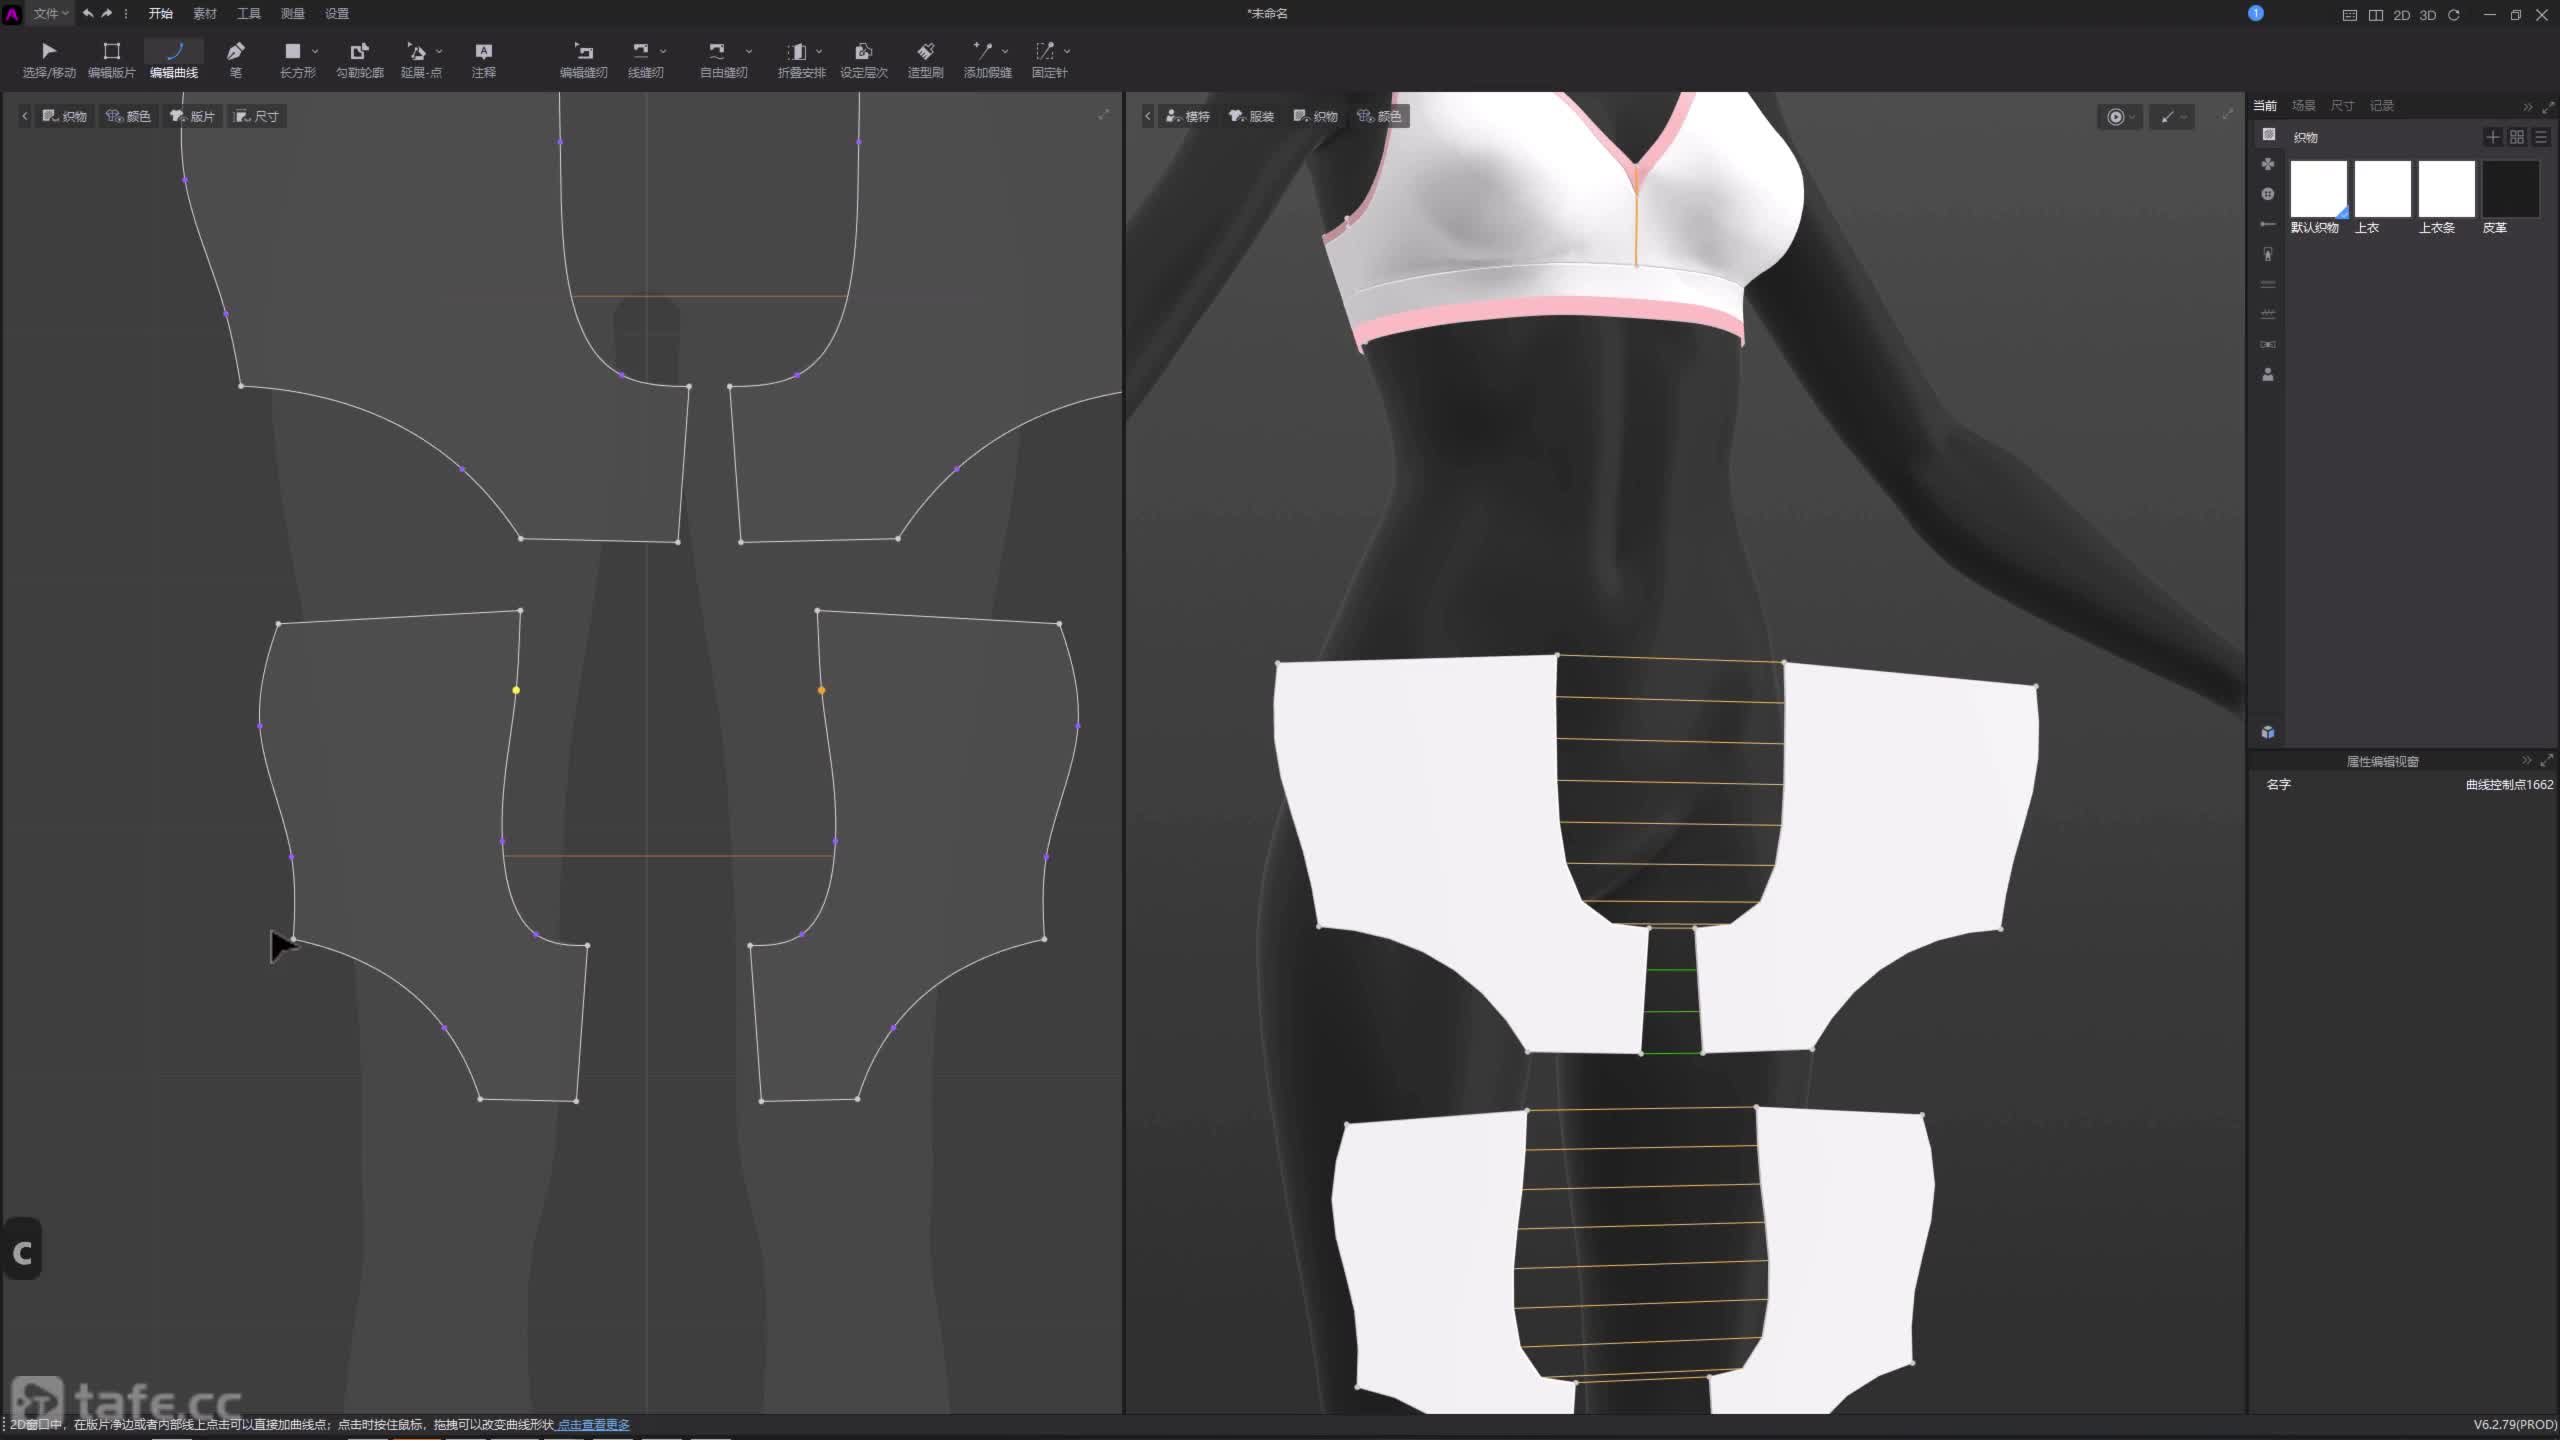Switch to the 记录 record tab
The width and height of the screenshot is (2560, 1440).
[2382, 105]
